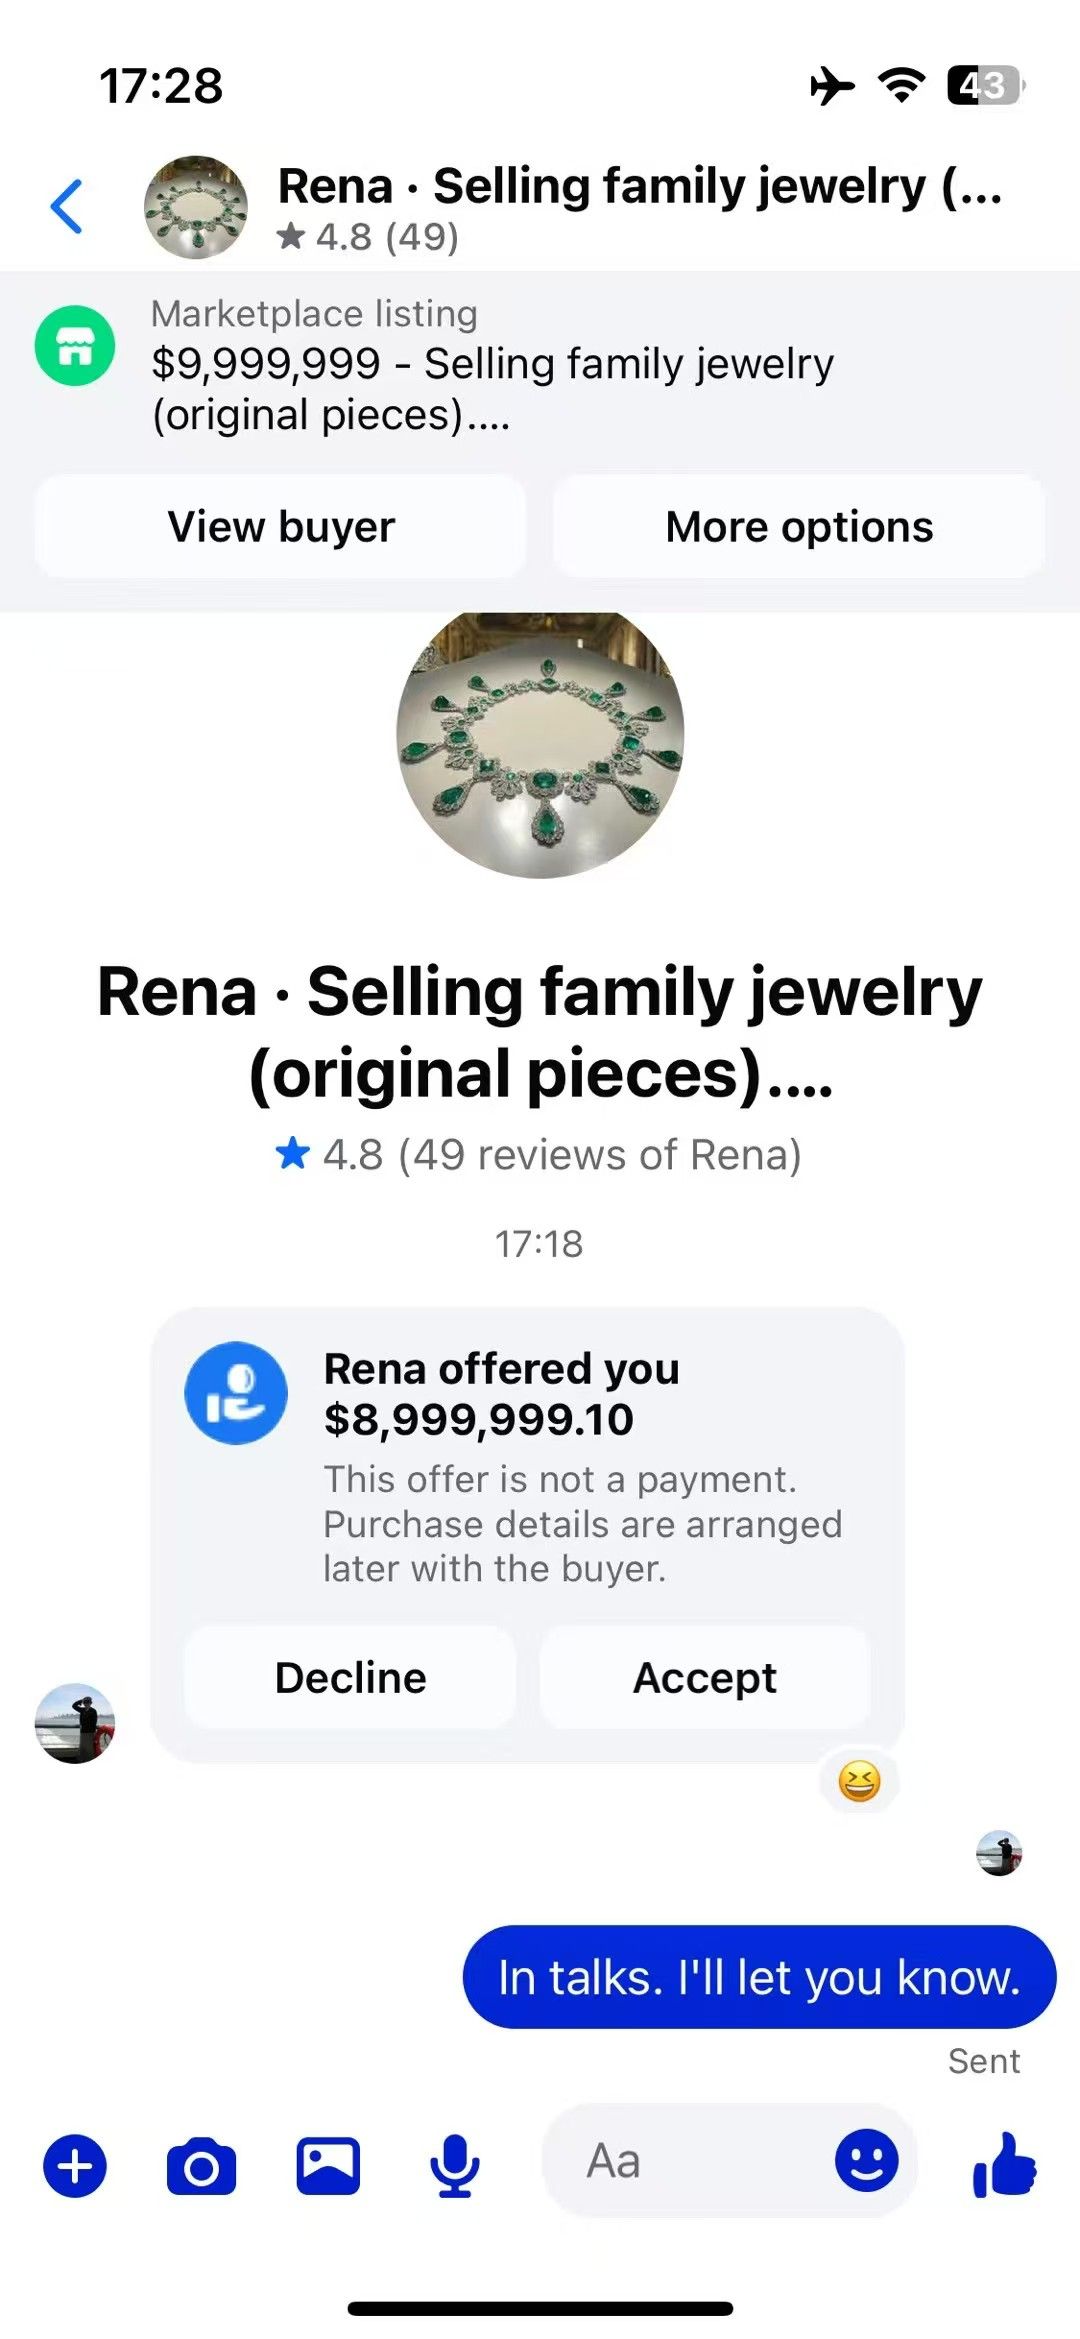Send a thumbs-up like
The width and height of the screenshot is (1080, 2339).
pos(1004,2166)
